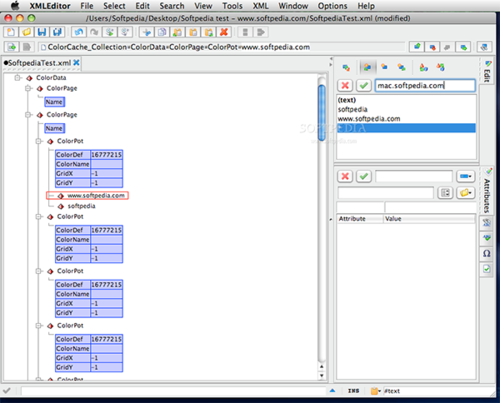500x403 pixels.
Task: Open the XML menu
Action: pos(261,6)
